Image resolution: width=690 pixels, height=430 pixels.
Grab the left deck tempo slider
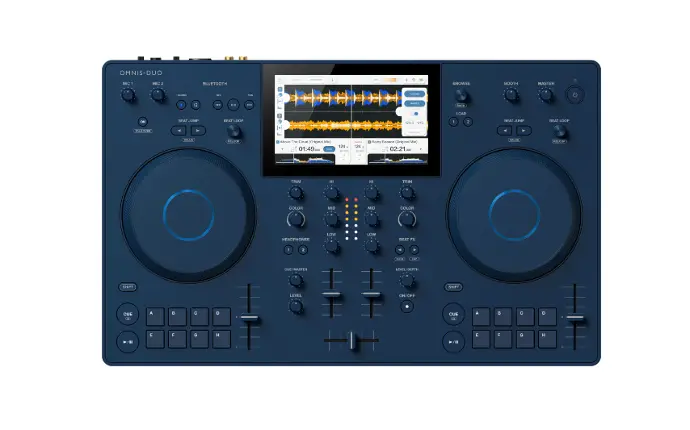click(250, 318)
